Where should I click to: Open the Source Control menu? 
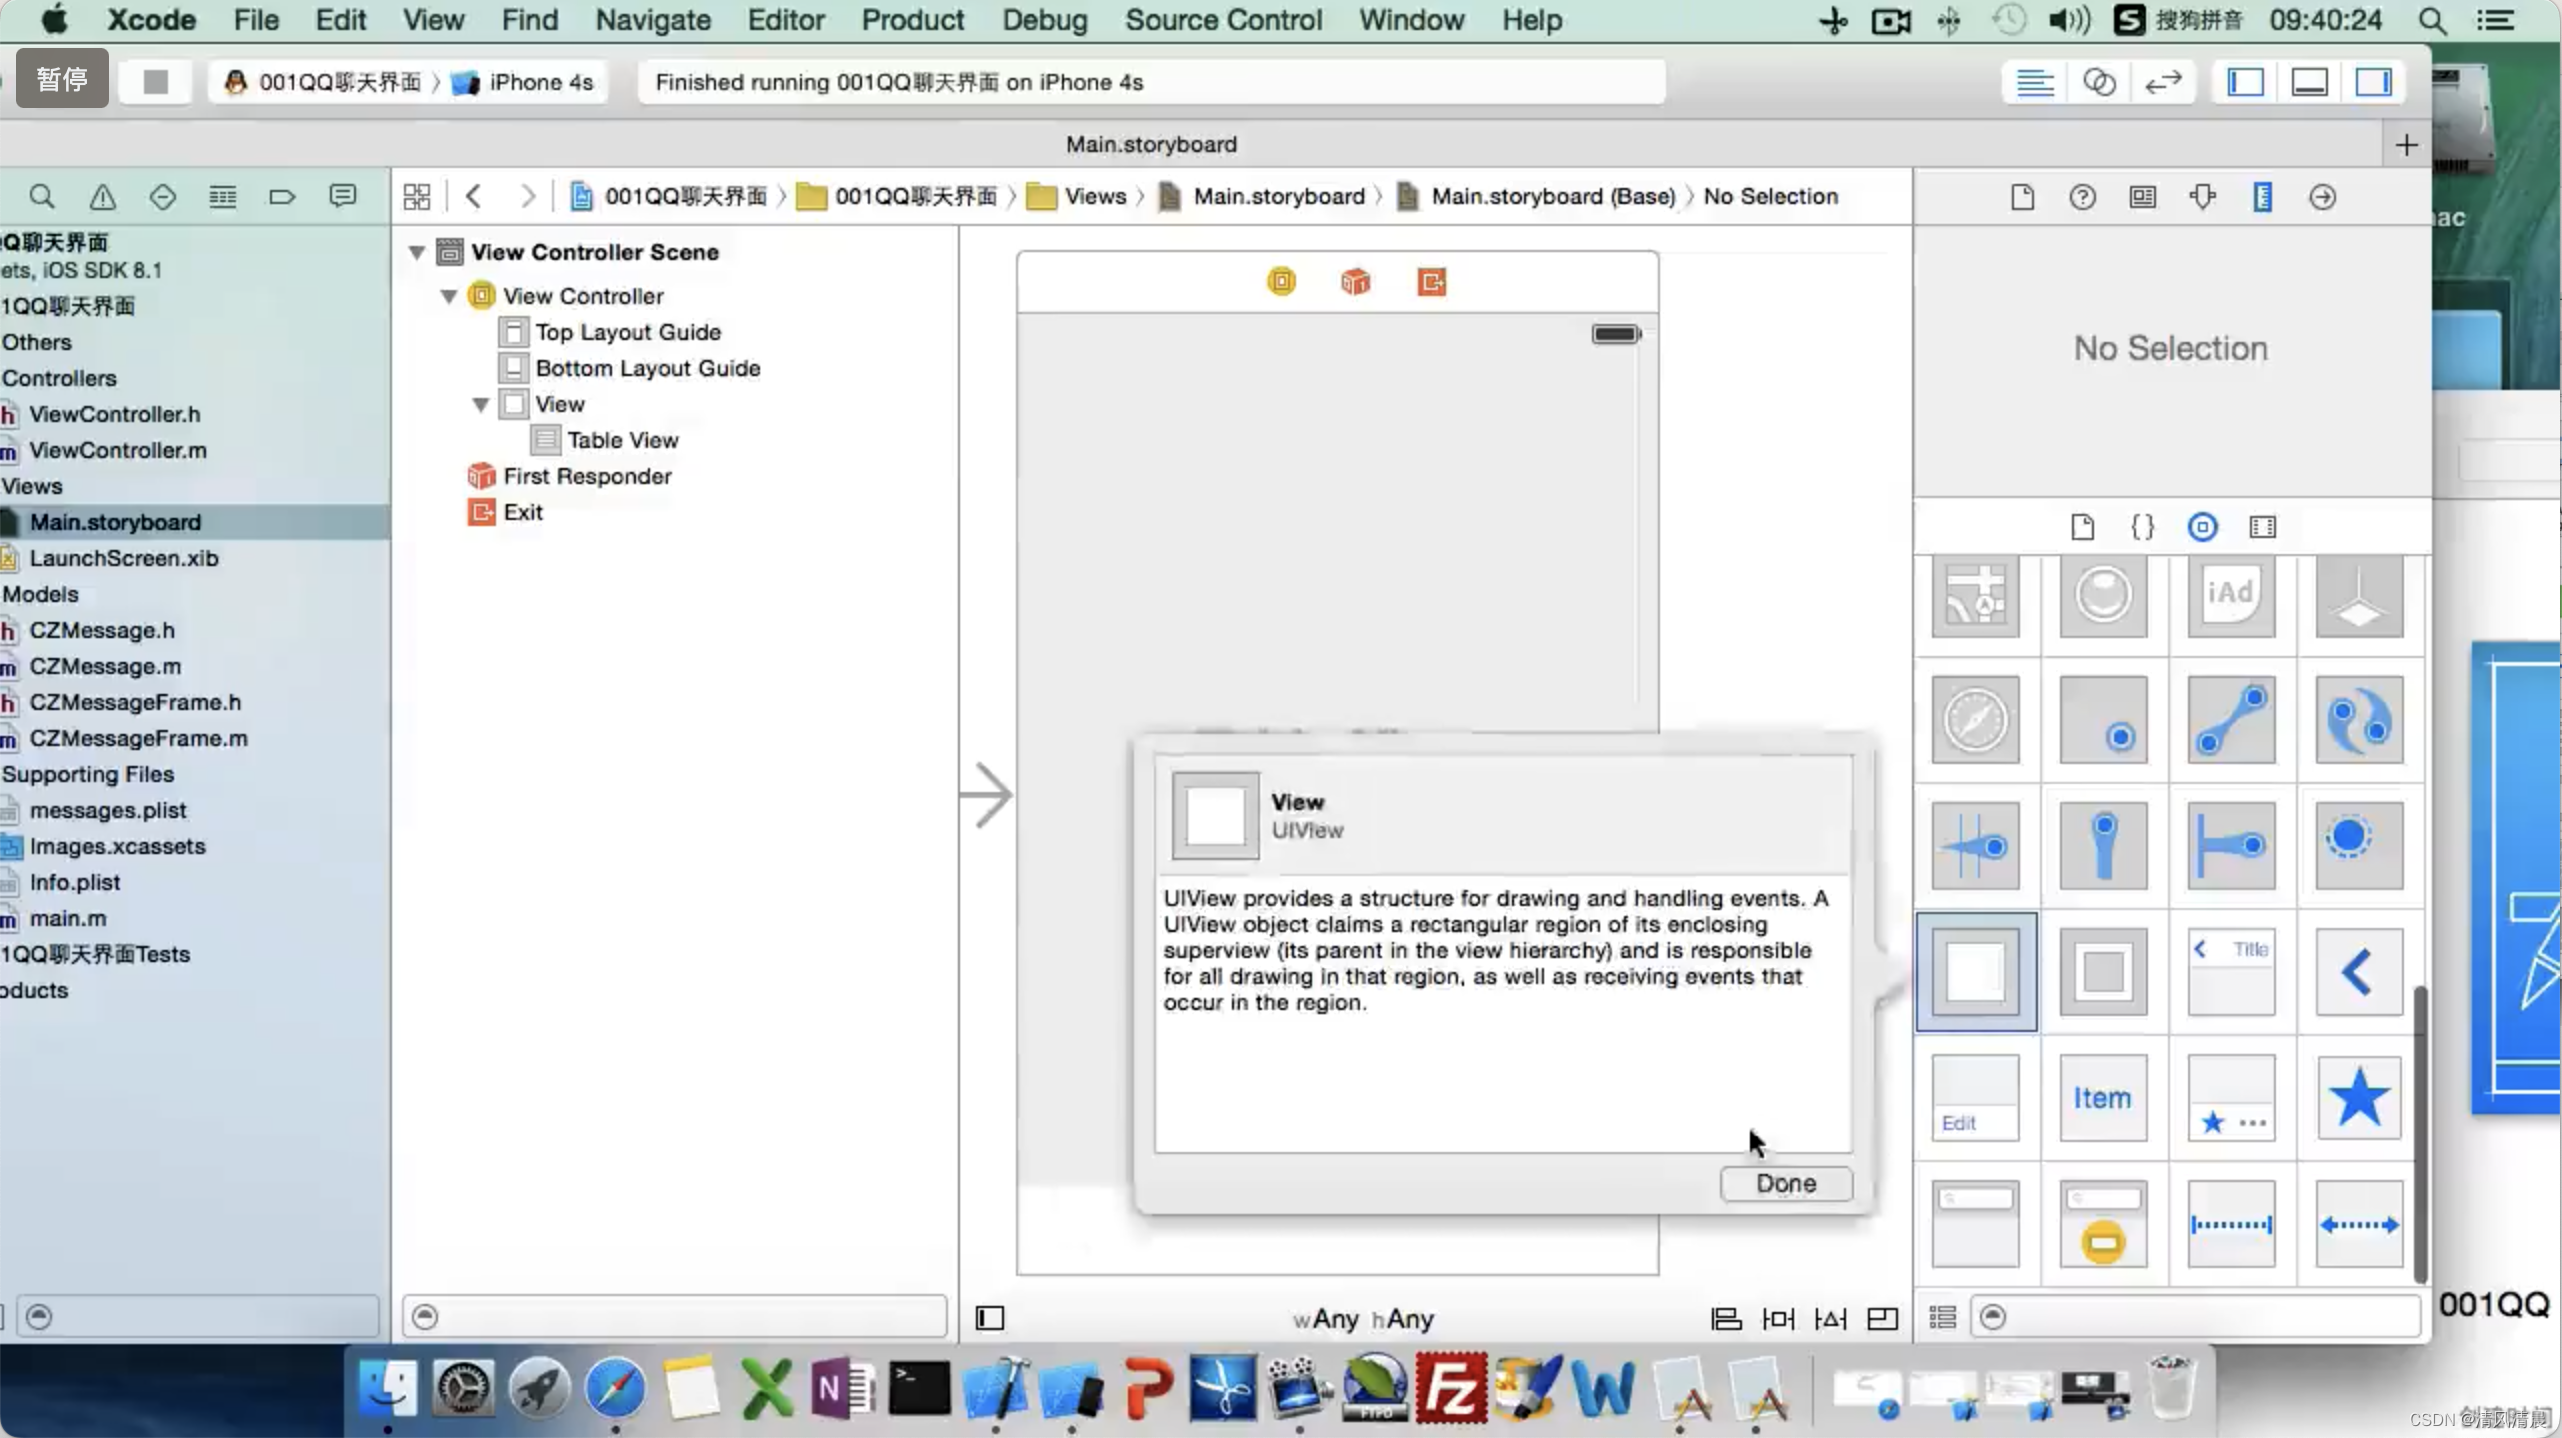[1222, 20]
